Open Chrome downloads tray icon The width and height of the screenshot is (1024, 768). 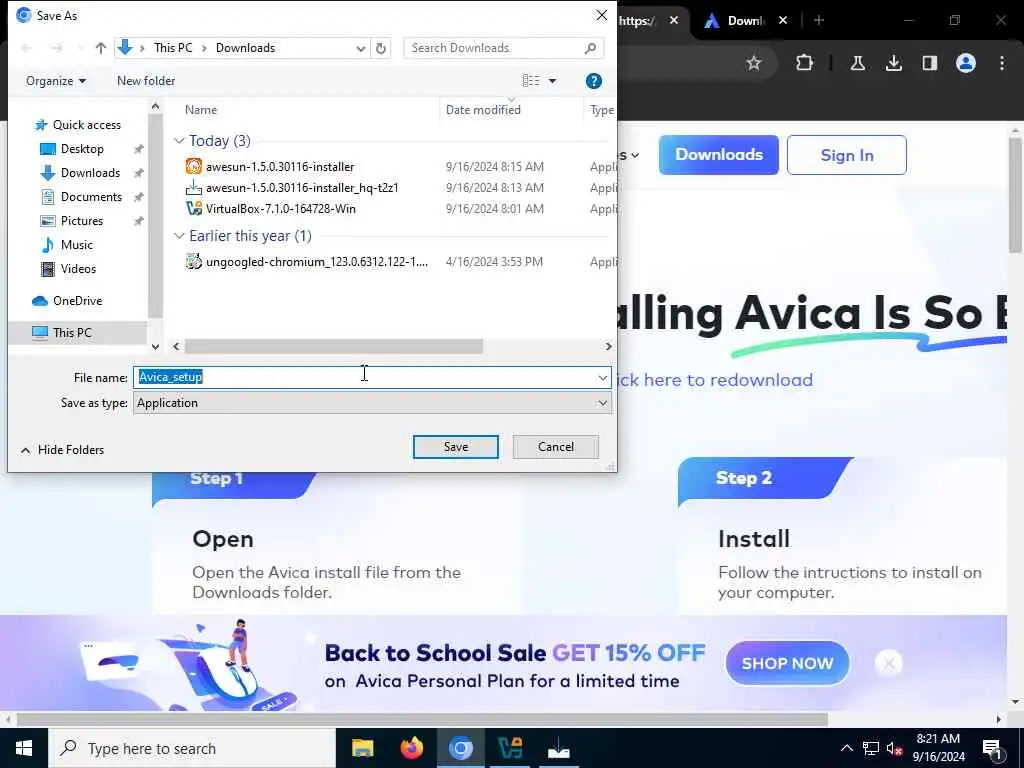893,63
